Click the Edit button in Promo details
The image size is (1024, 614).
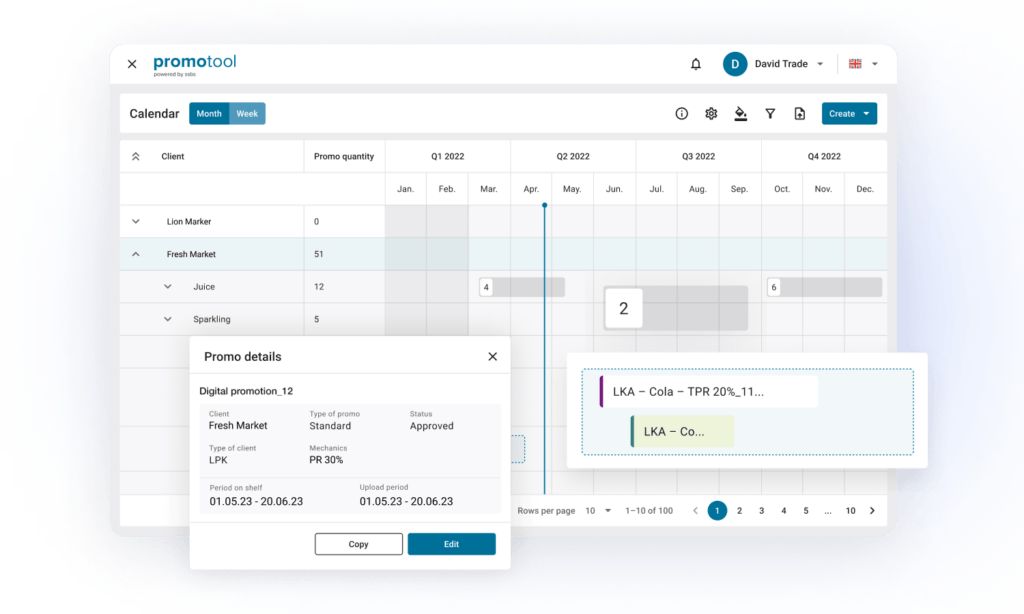[451, 544]
